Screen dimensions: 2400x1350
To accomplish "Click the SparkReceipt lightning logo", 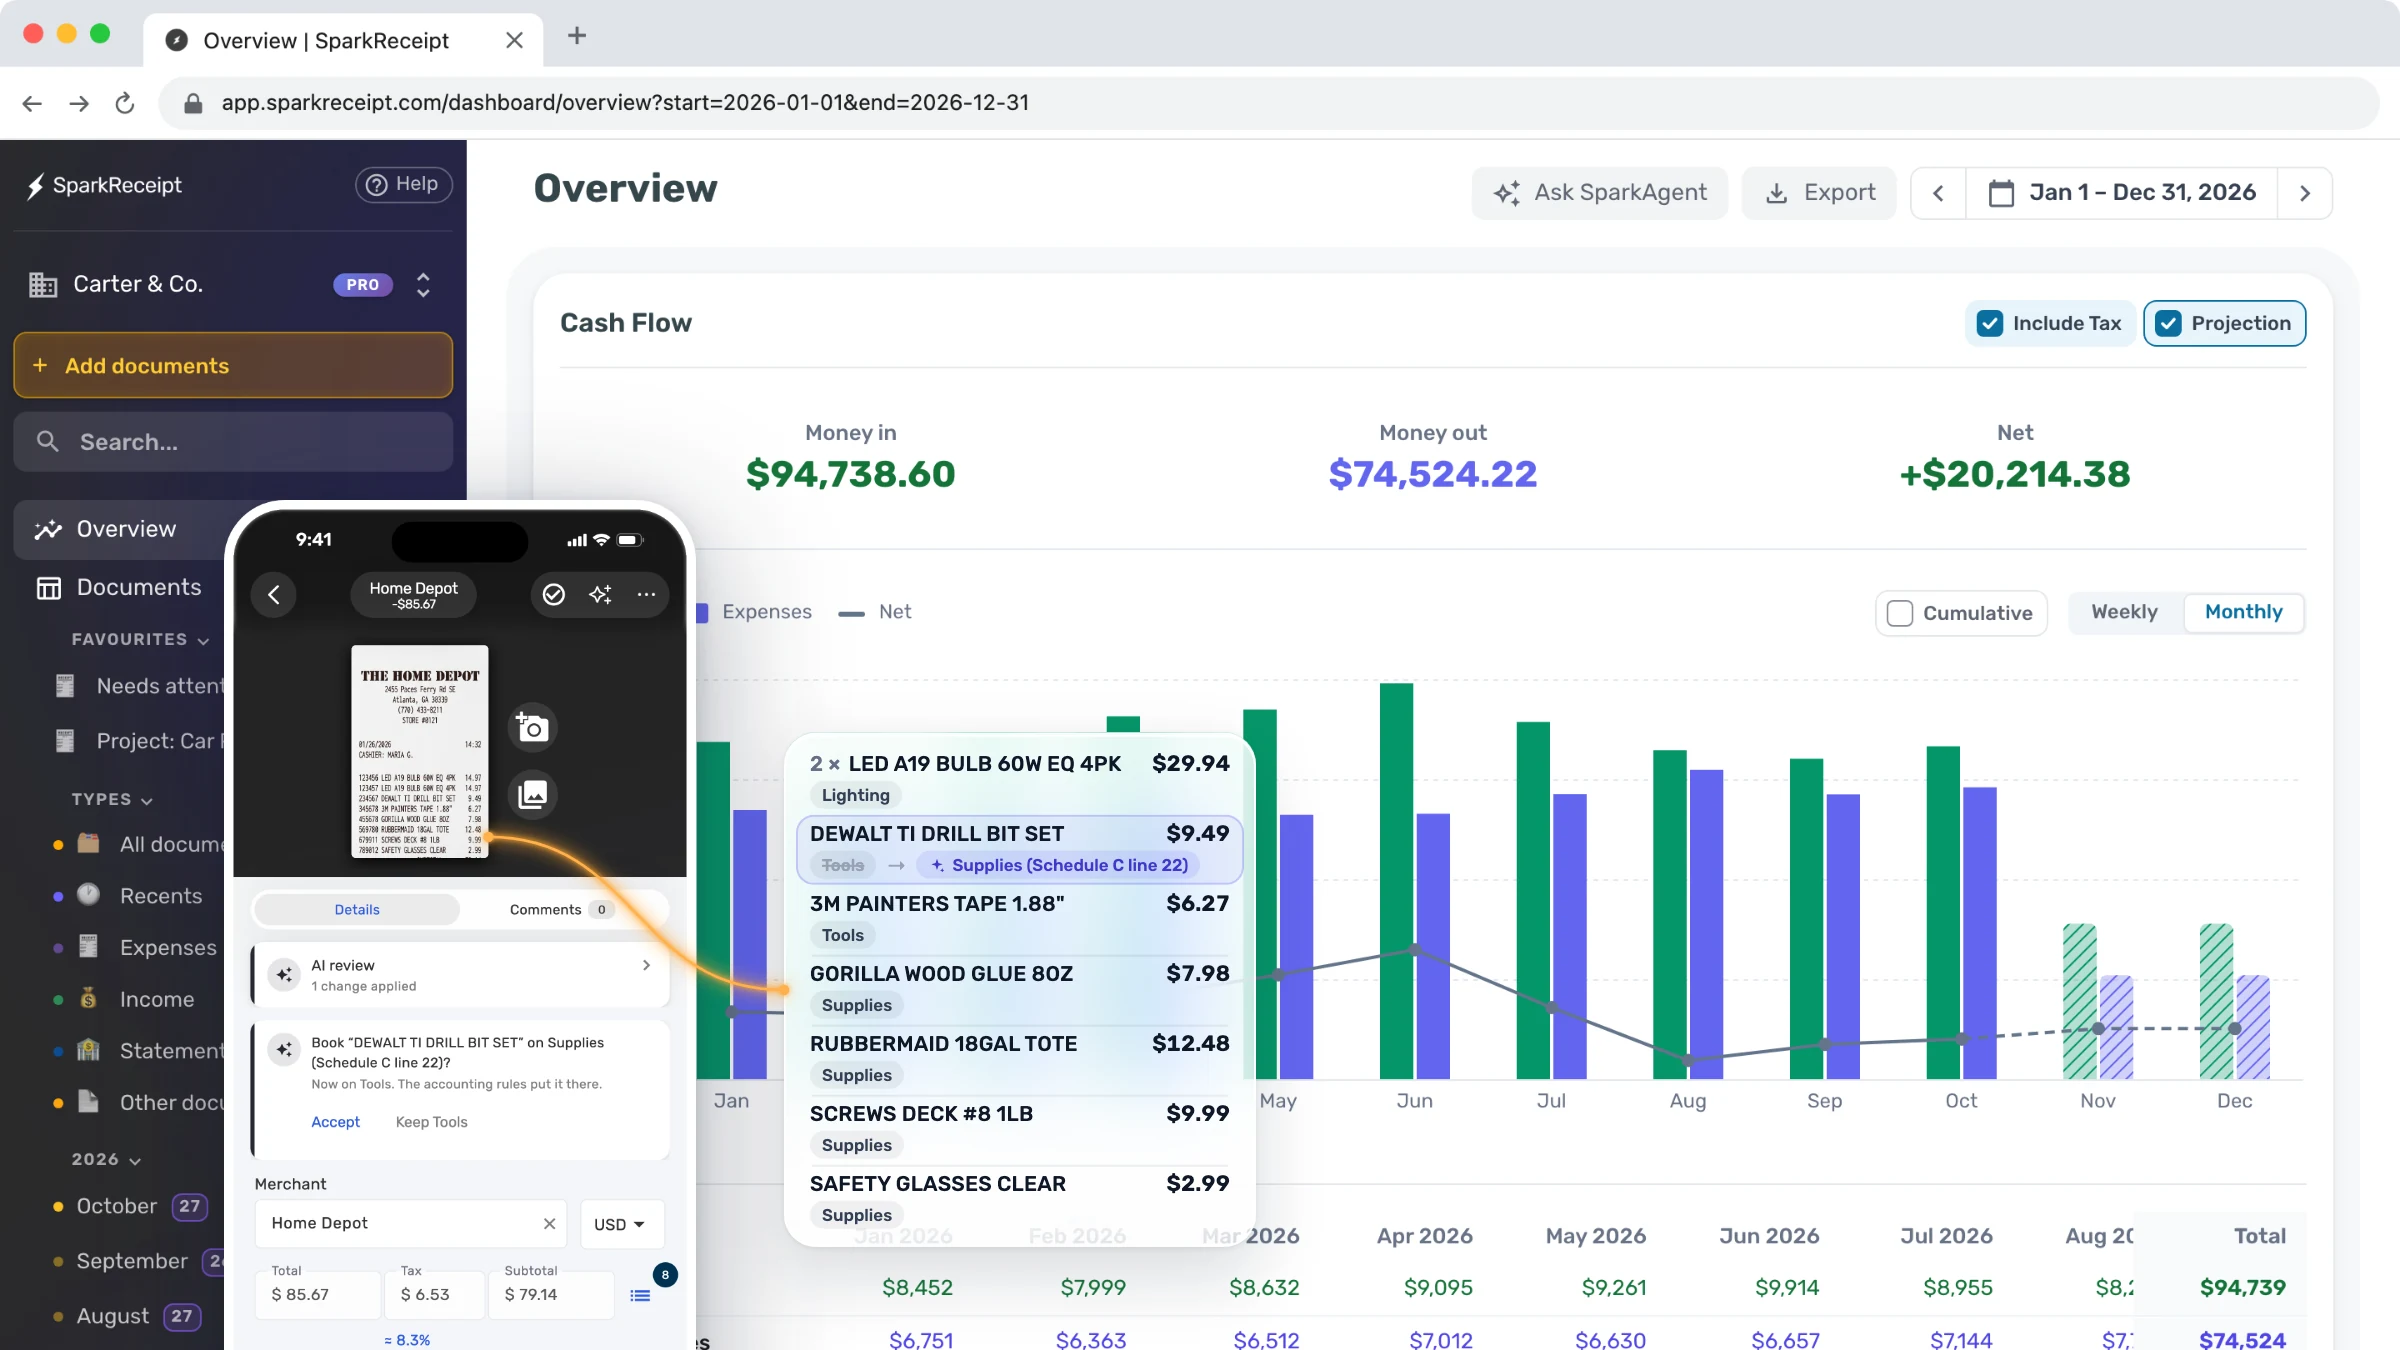I will click(x=36, y=186).
